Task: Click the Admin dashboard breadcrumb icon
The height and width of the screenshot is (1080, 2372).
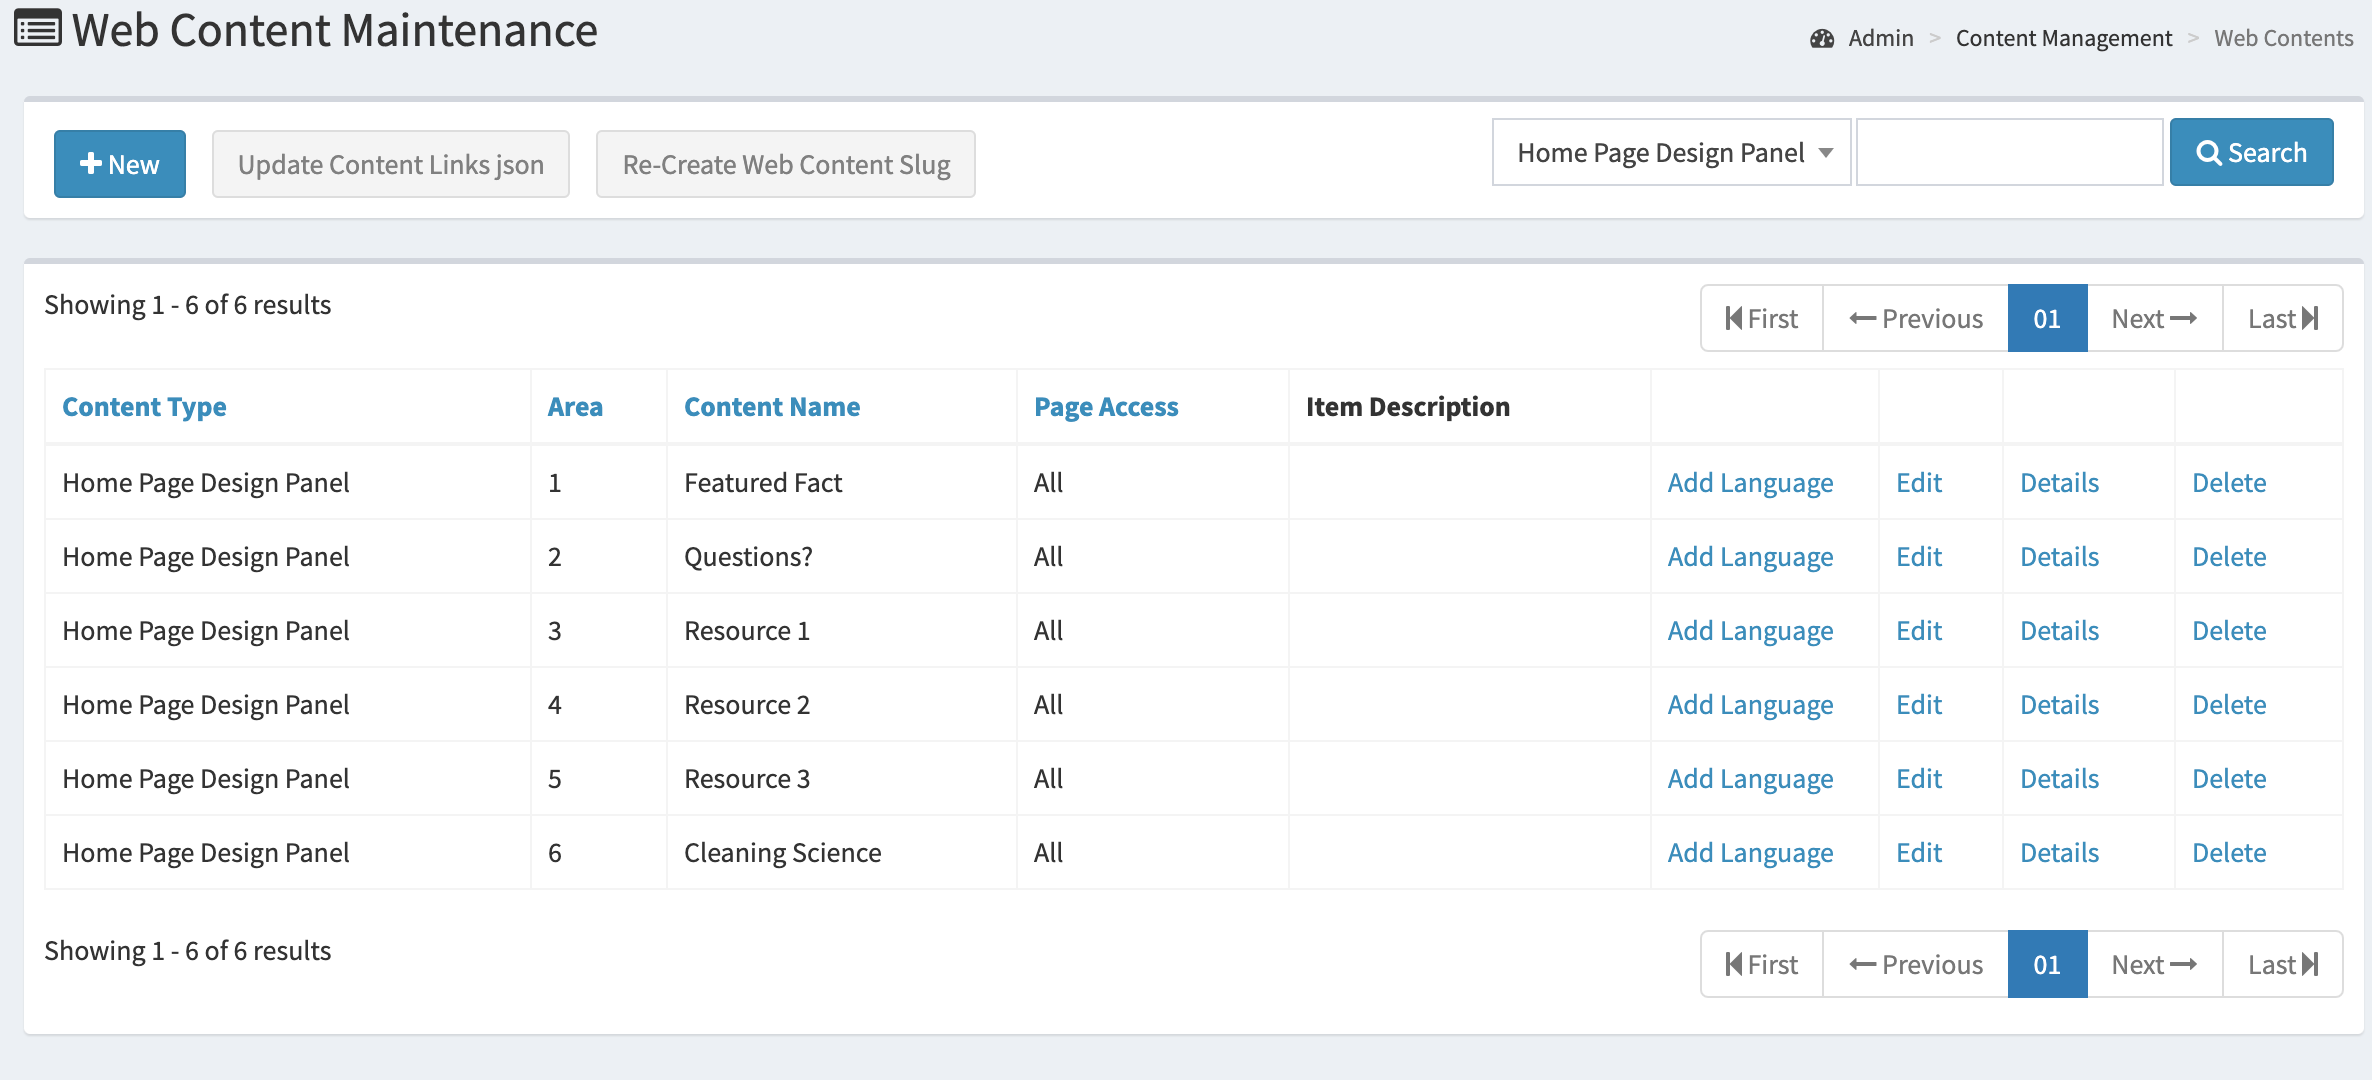Action: (x=1822, y=39)
